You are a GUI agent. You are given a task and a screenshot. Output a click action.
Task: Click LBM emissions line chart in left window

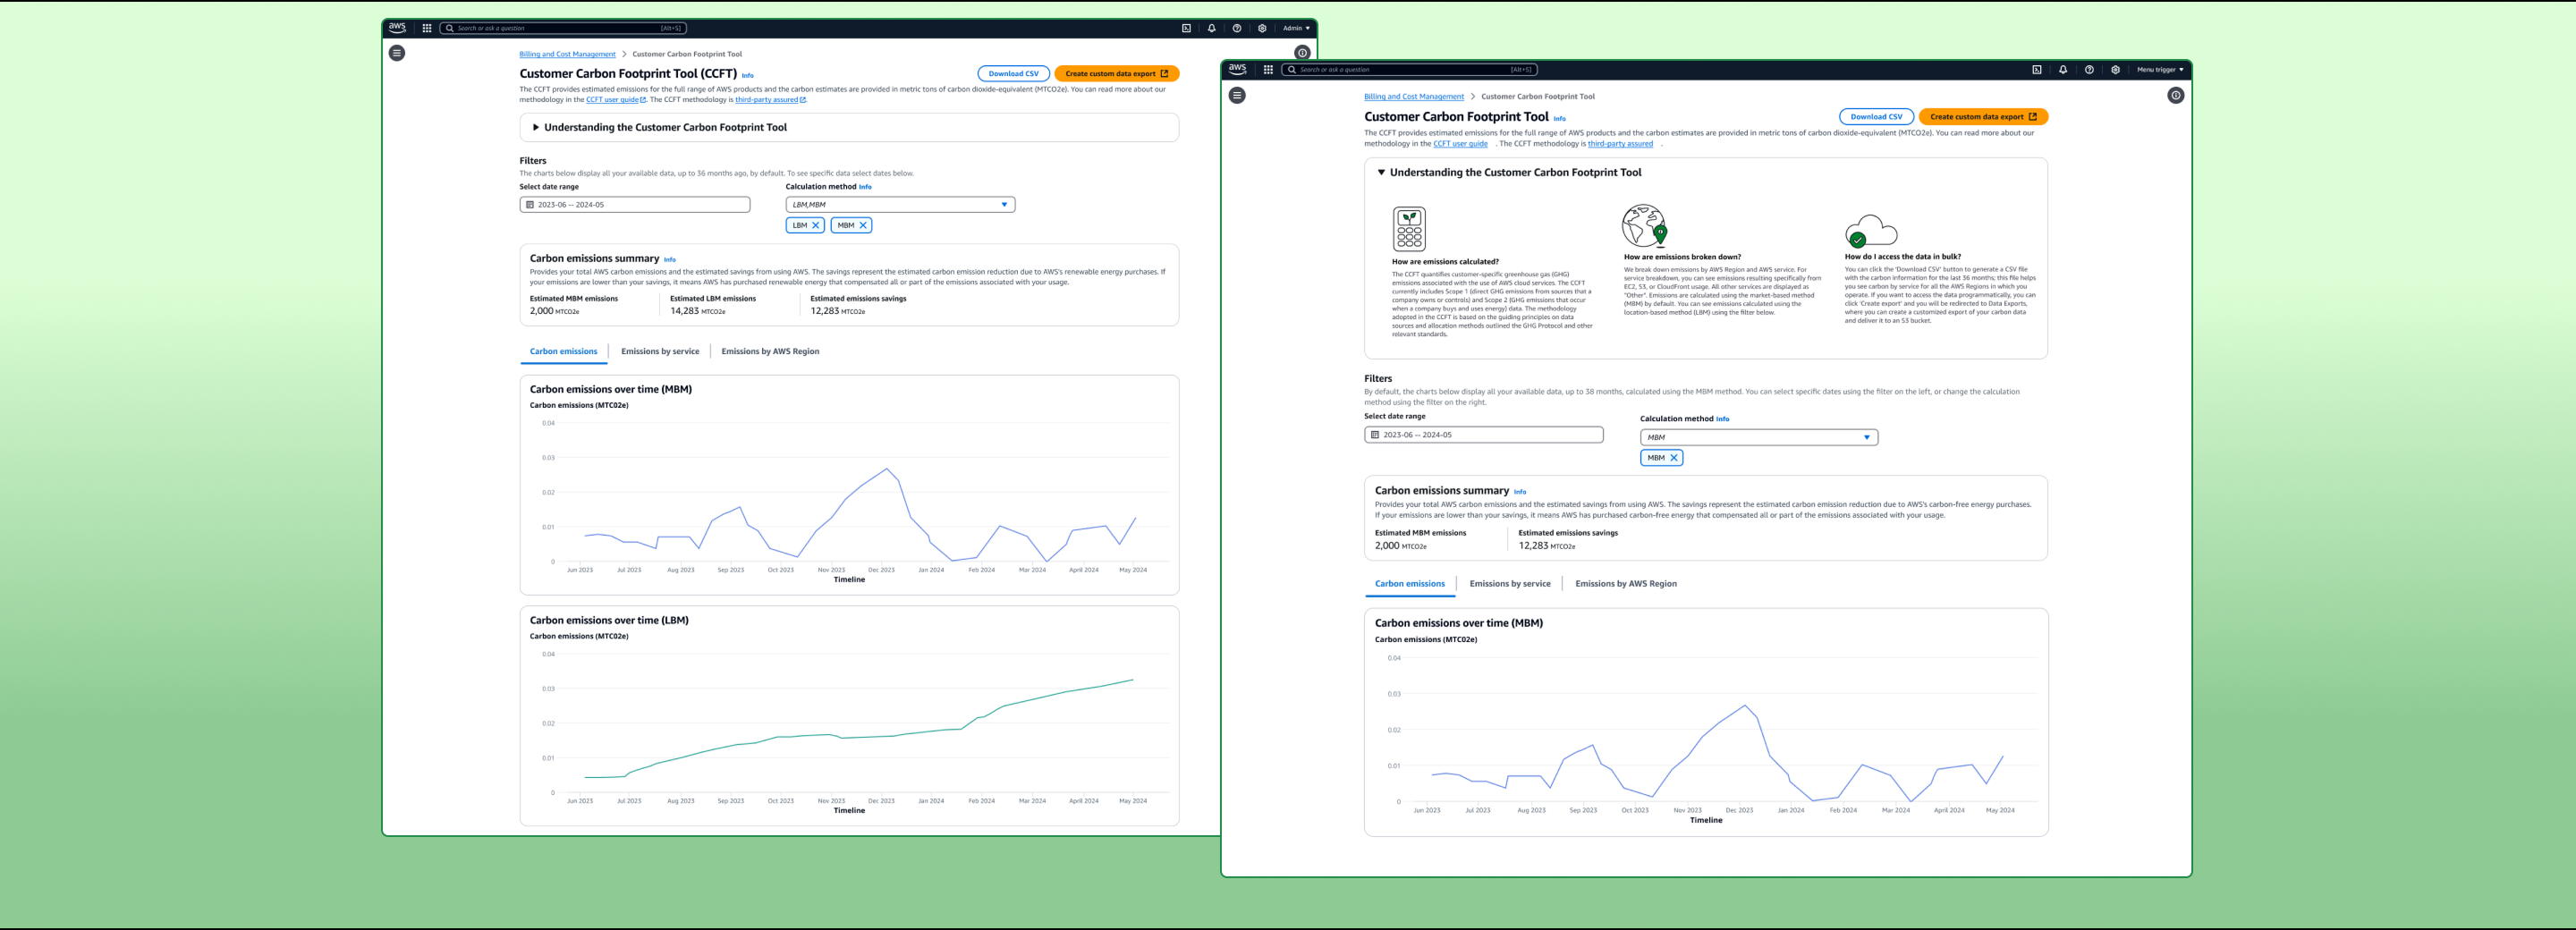click(x=858, y=727)
